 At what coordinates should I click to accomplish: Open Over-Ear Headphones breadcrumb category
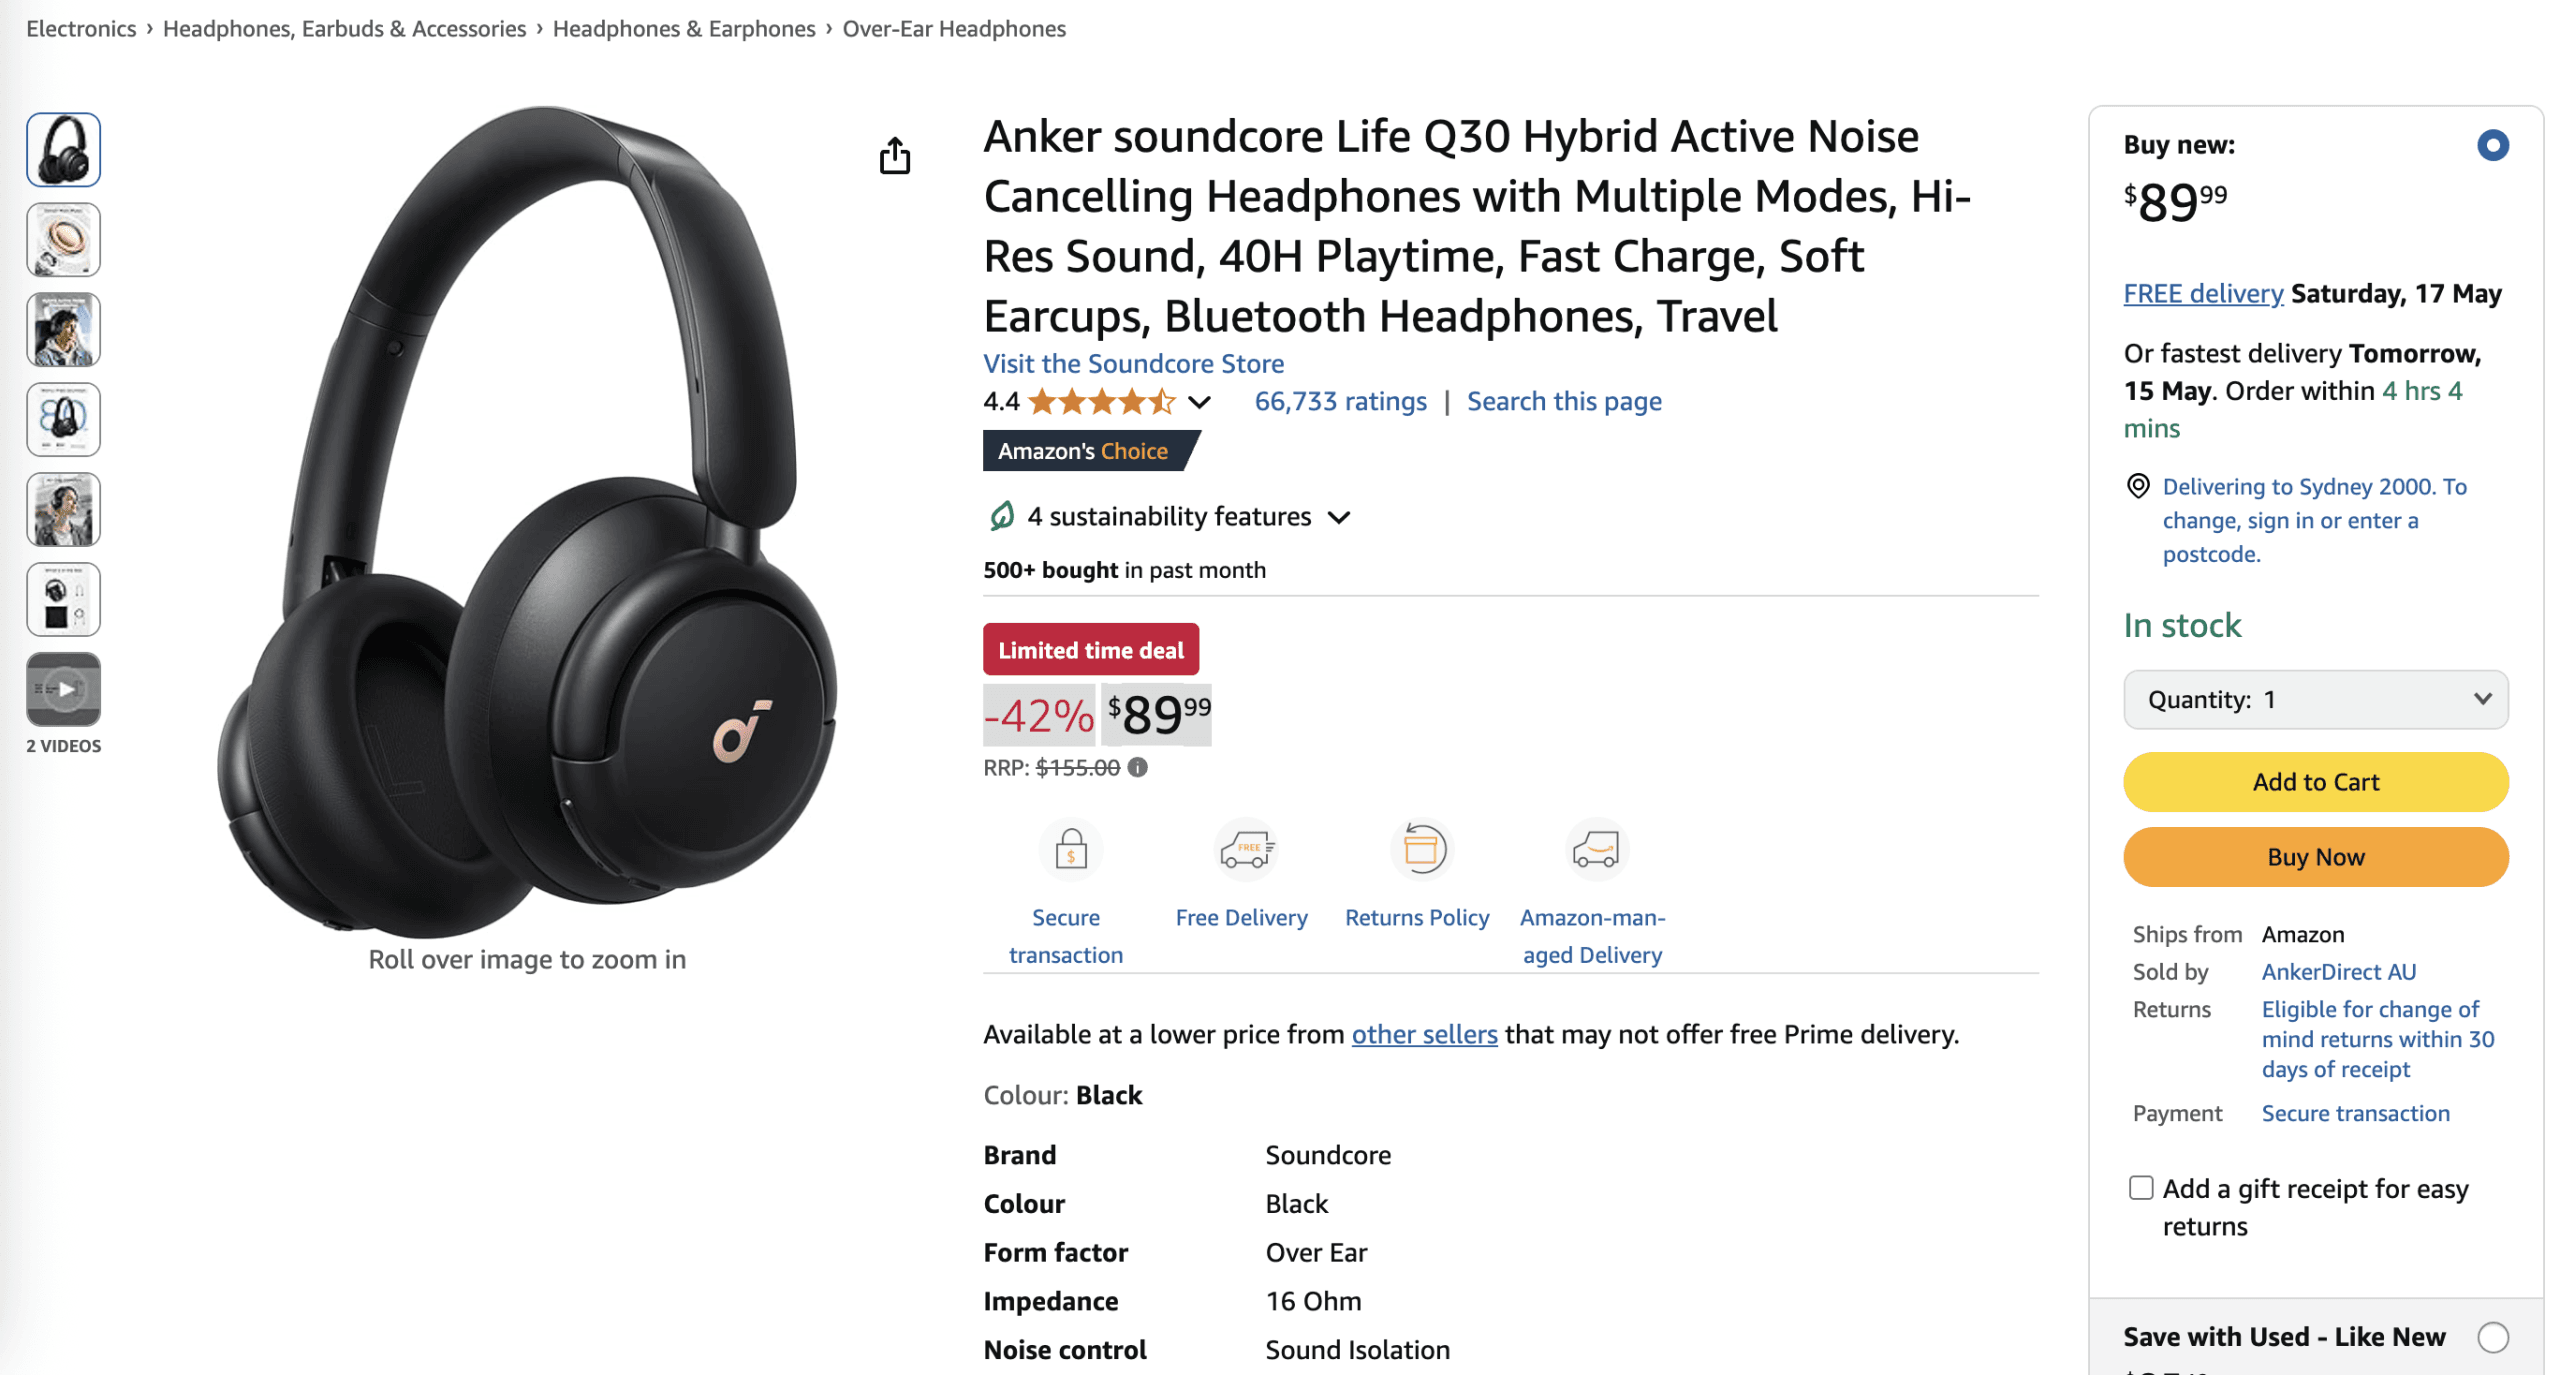(x=953, y=28)
